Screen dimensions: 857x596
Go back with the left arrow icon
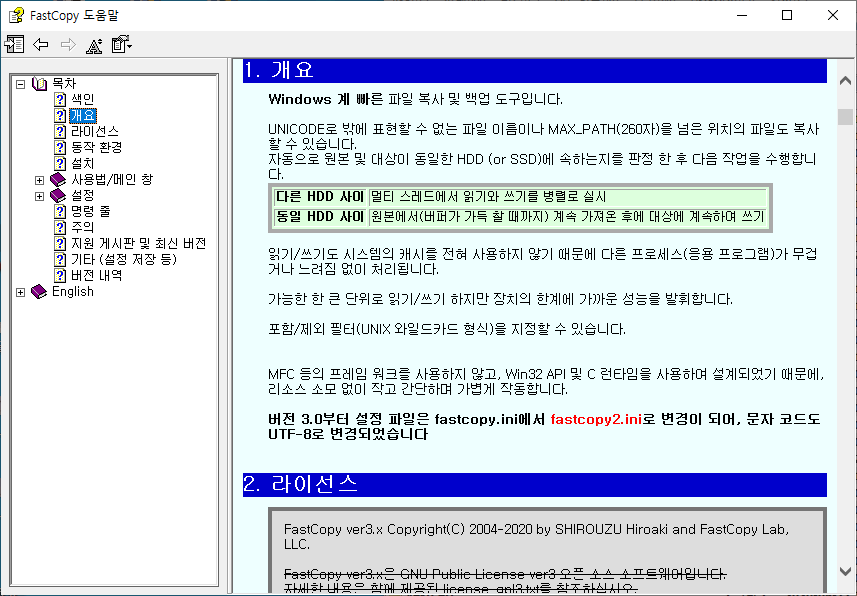41,44
